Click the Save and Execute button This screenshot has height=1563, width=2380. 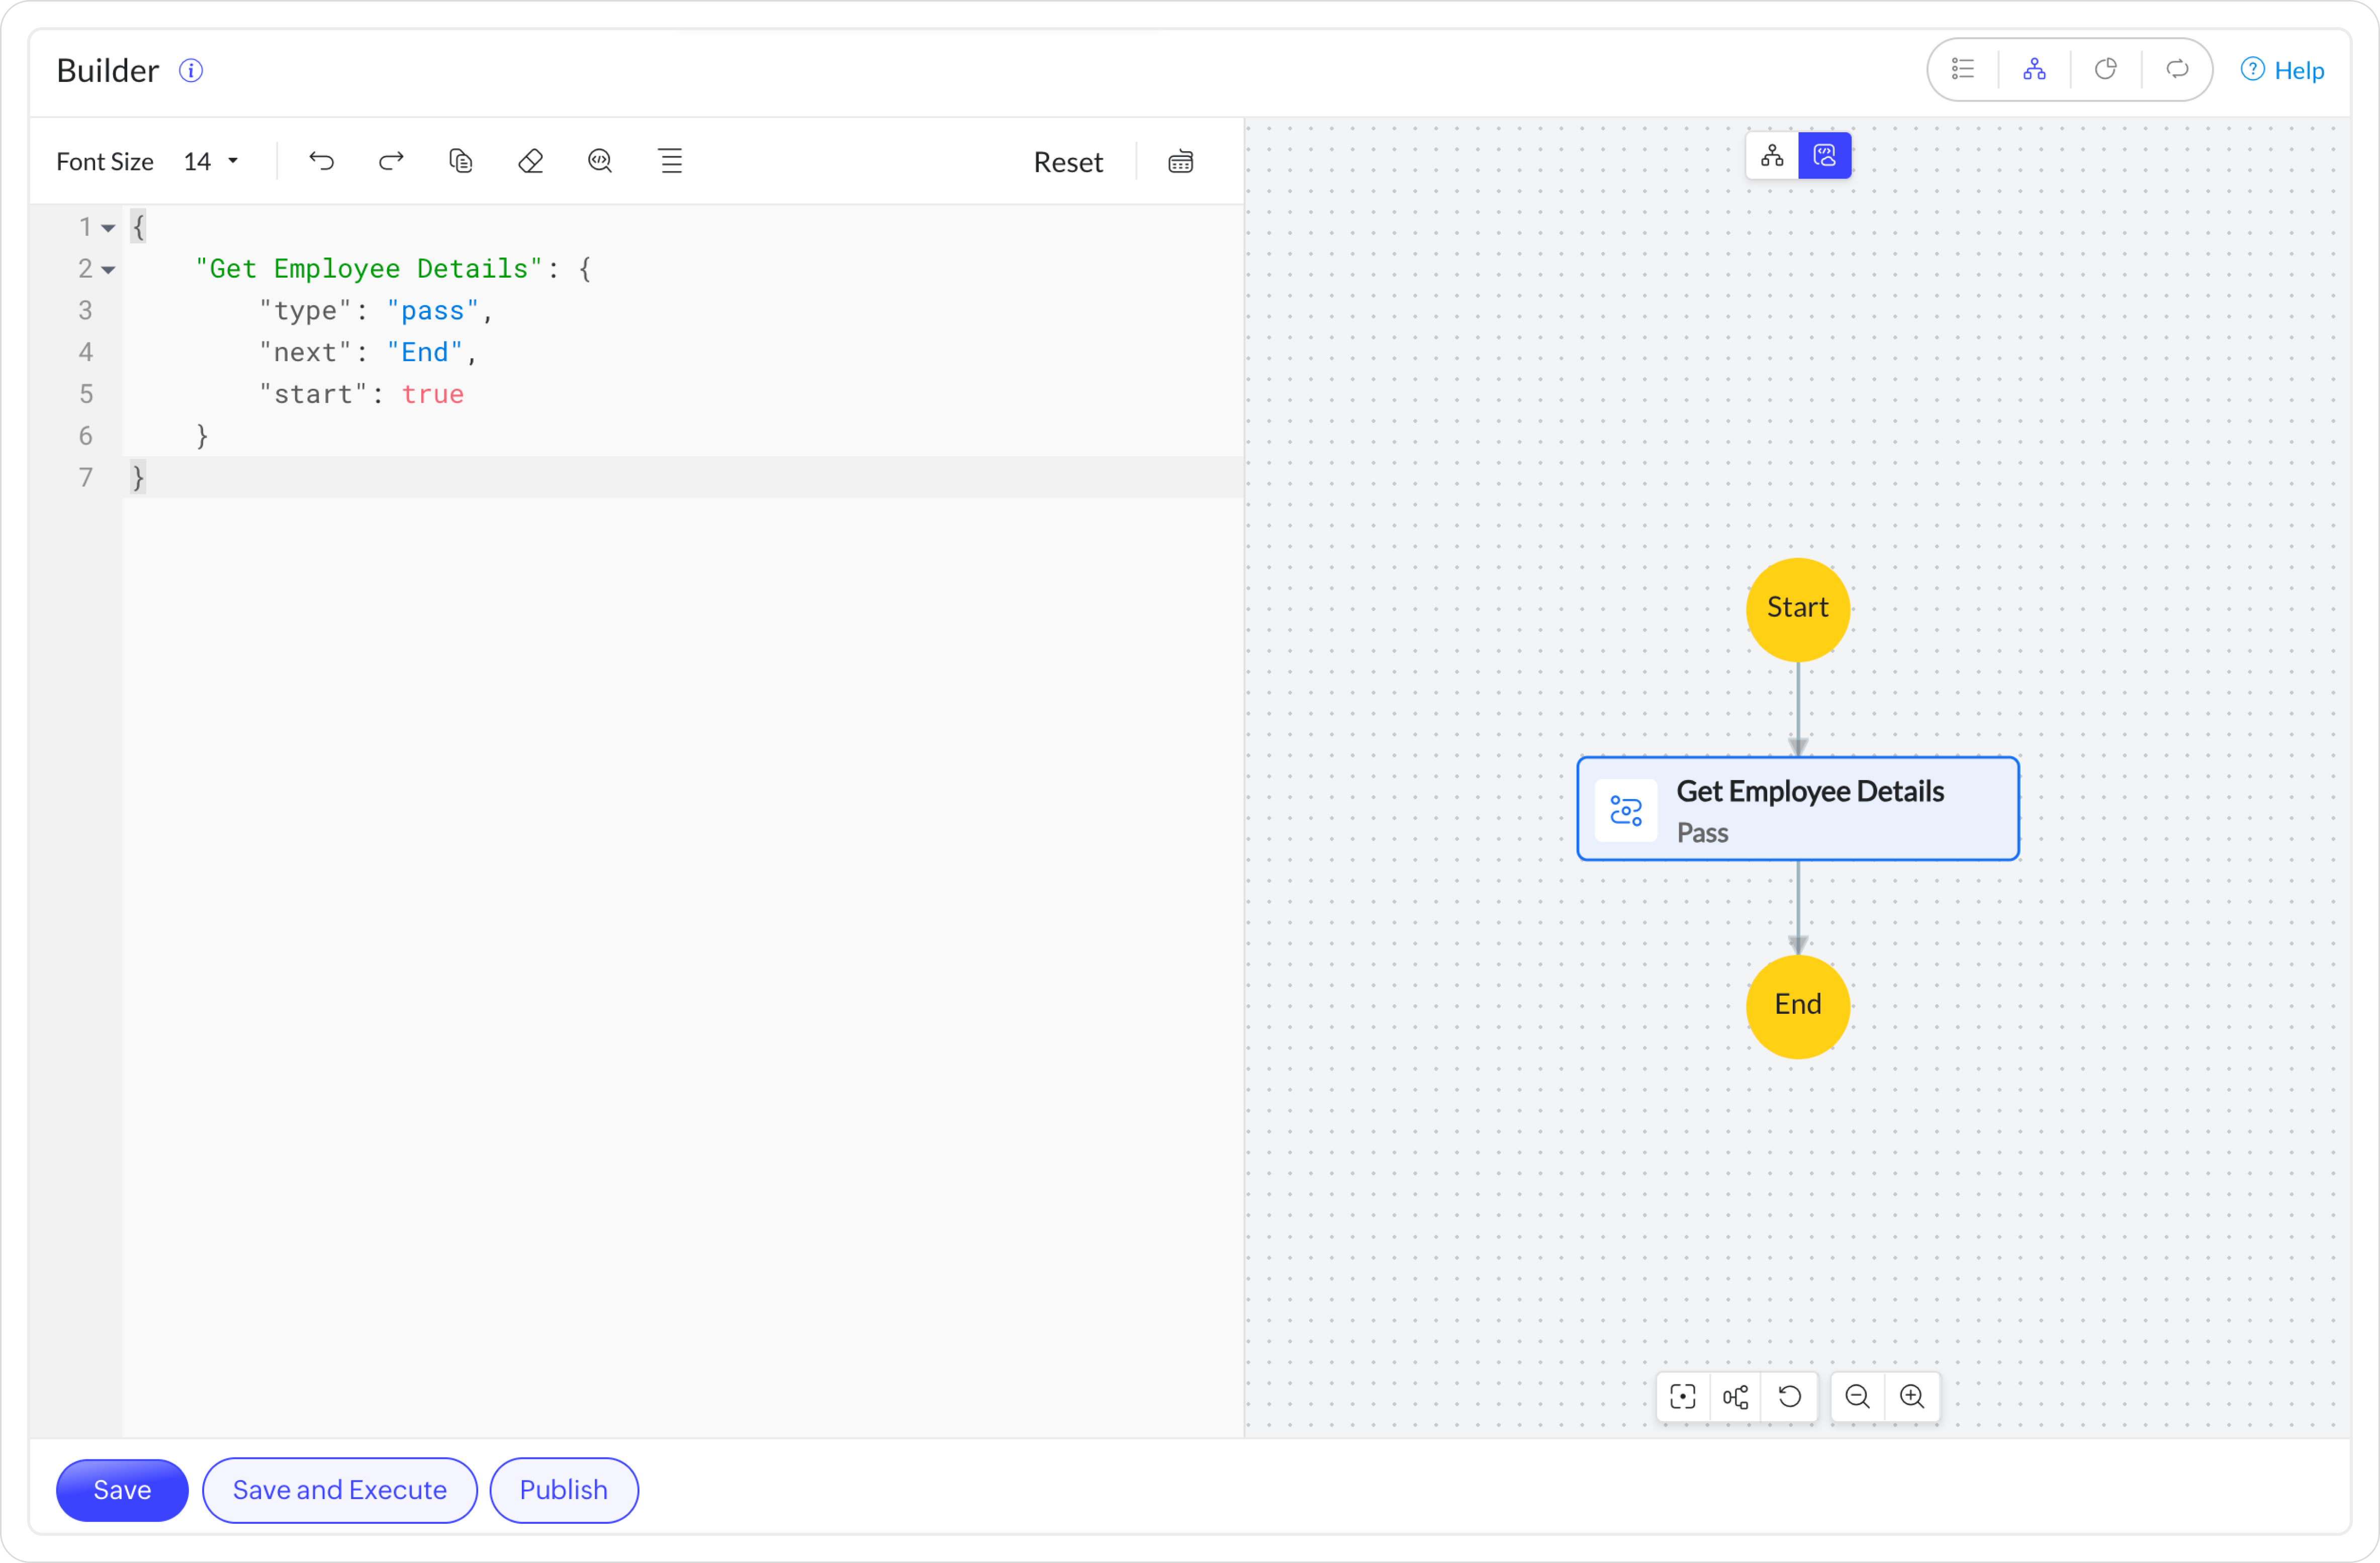pyautogui.click(x=339, y=1490)
